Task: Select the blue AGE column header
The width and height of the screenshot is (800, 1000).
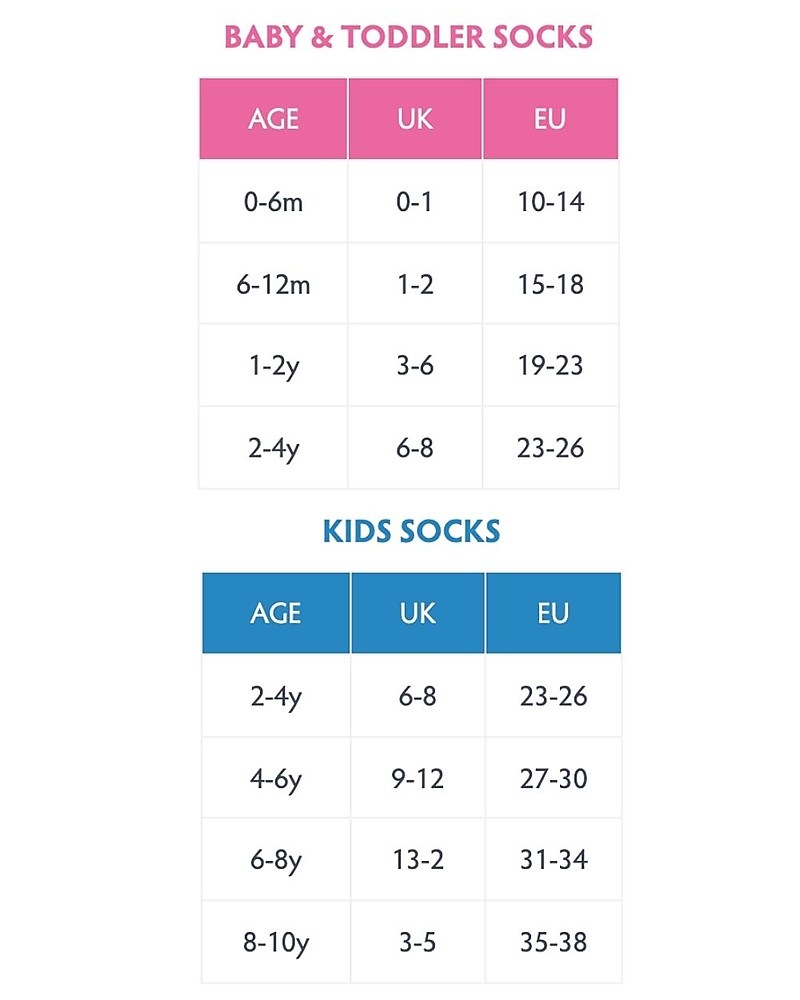Action: [276, 613]
